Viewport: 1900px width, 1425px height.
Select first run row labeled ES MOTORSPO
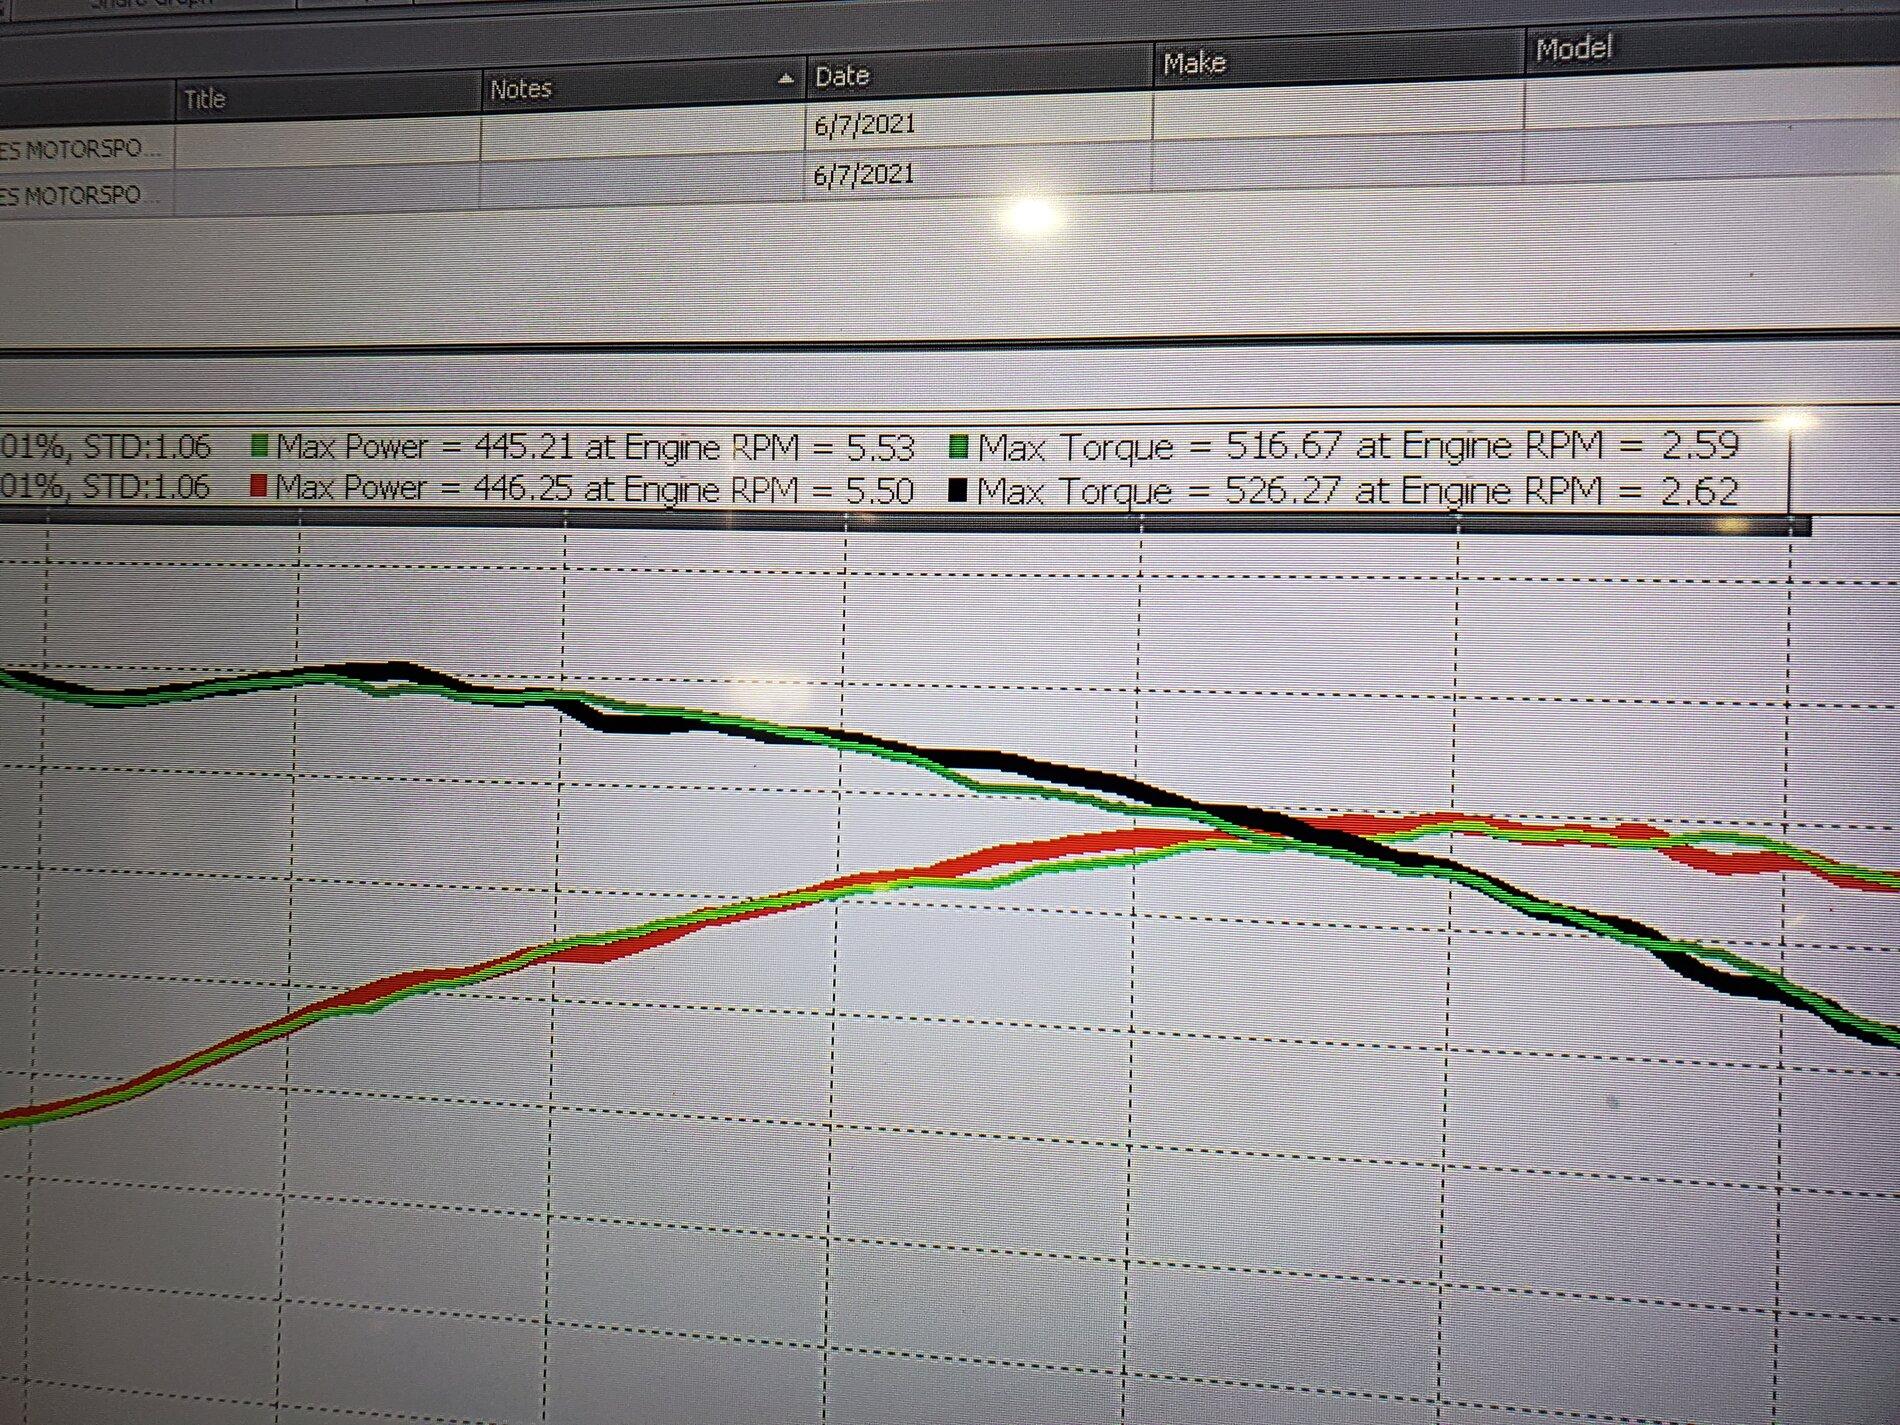click(79, 149)
